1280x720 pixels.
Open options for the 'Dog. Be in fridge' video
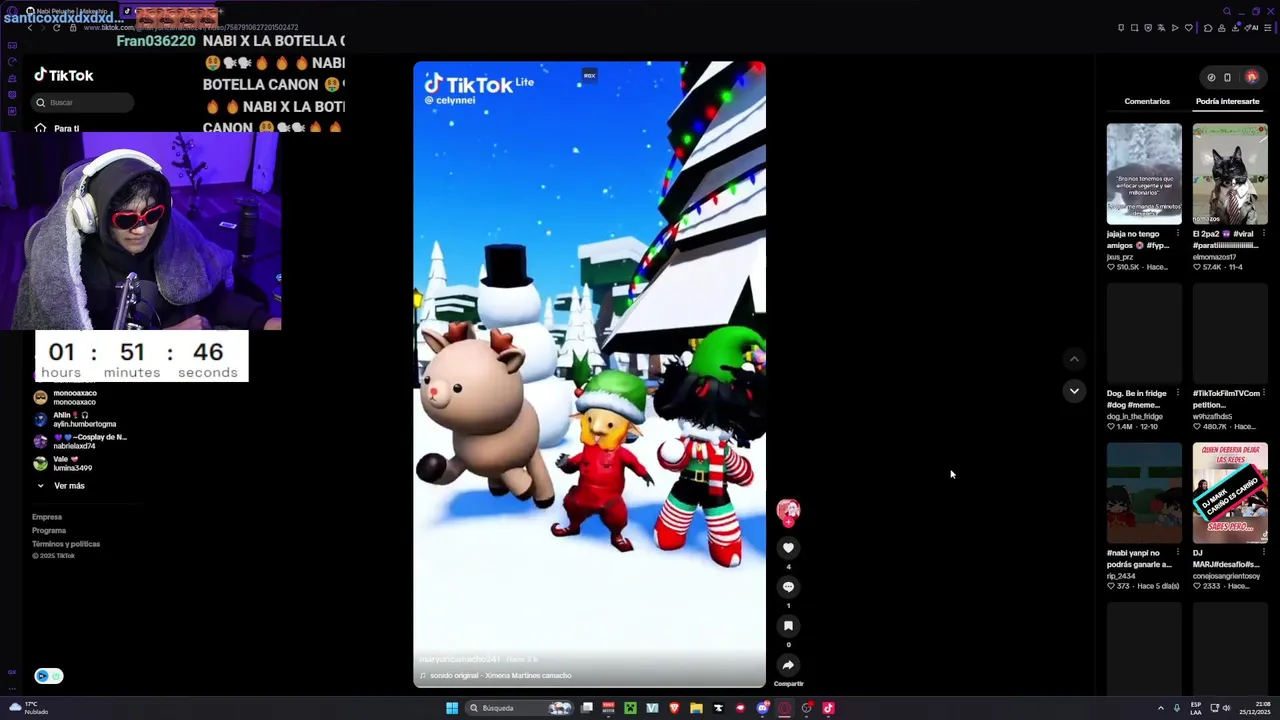[1177, 393]
